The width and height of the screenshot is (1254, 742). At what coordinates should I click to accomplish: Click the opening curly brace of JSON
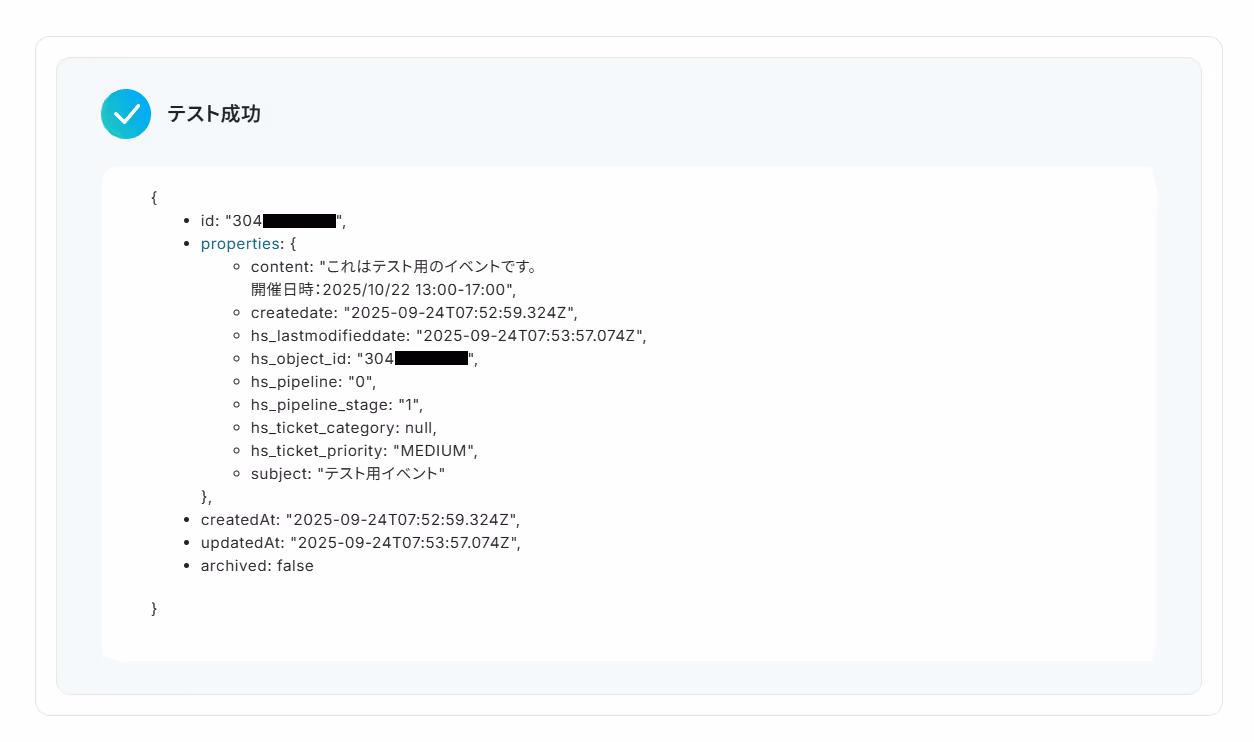154,198
